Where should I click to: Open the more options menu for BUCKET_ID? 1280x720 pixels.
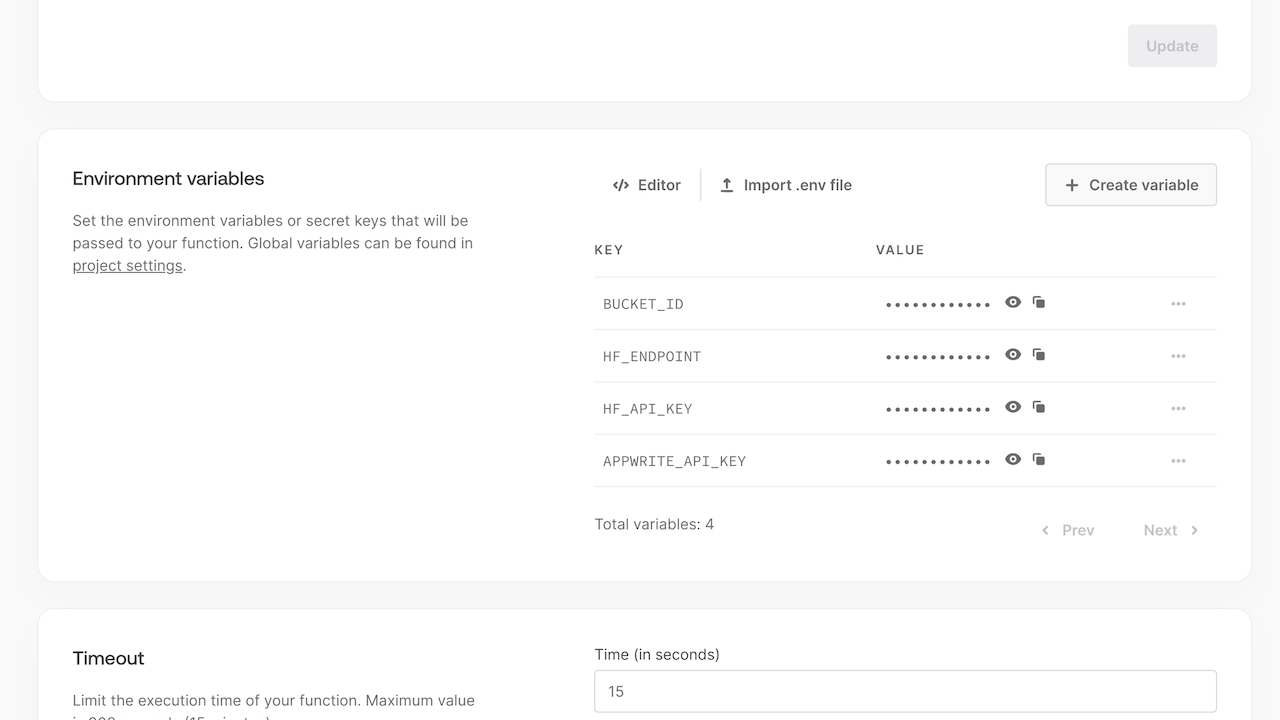[x=1178, y=304]
